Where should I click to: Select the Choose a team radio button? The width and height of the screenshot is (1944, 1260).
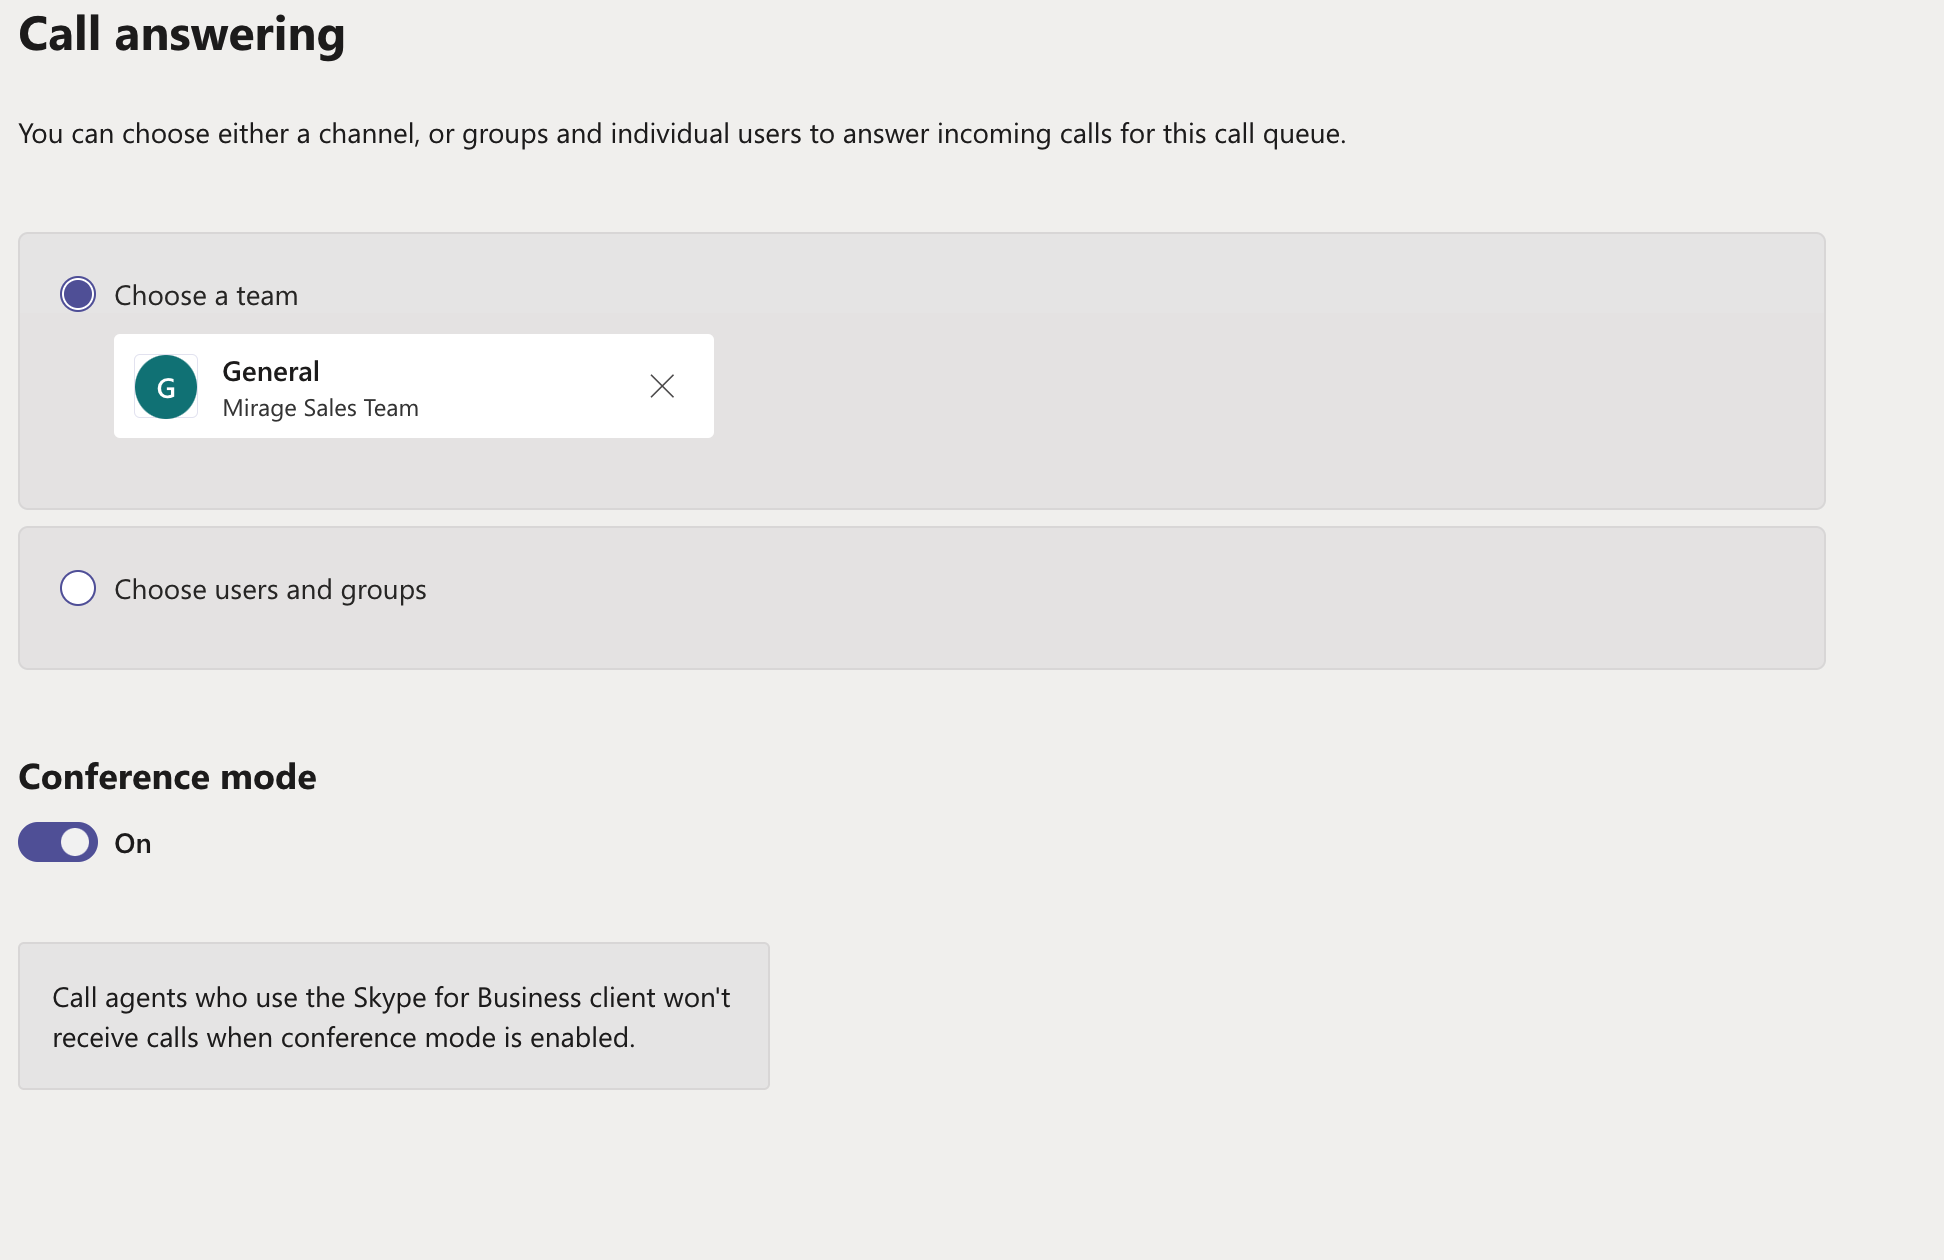click(78, 294)
